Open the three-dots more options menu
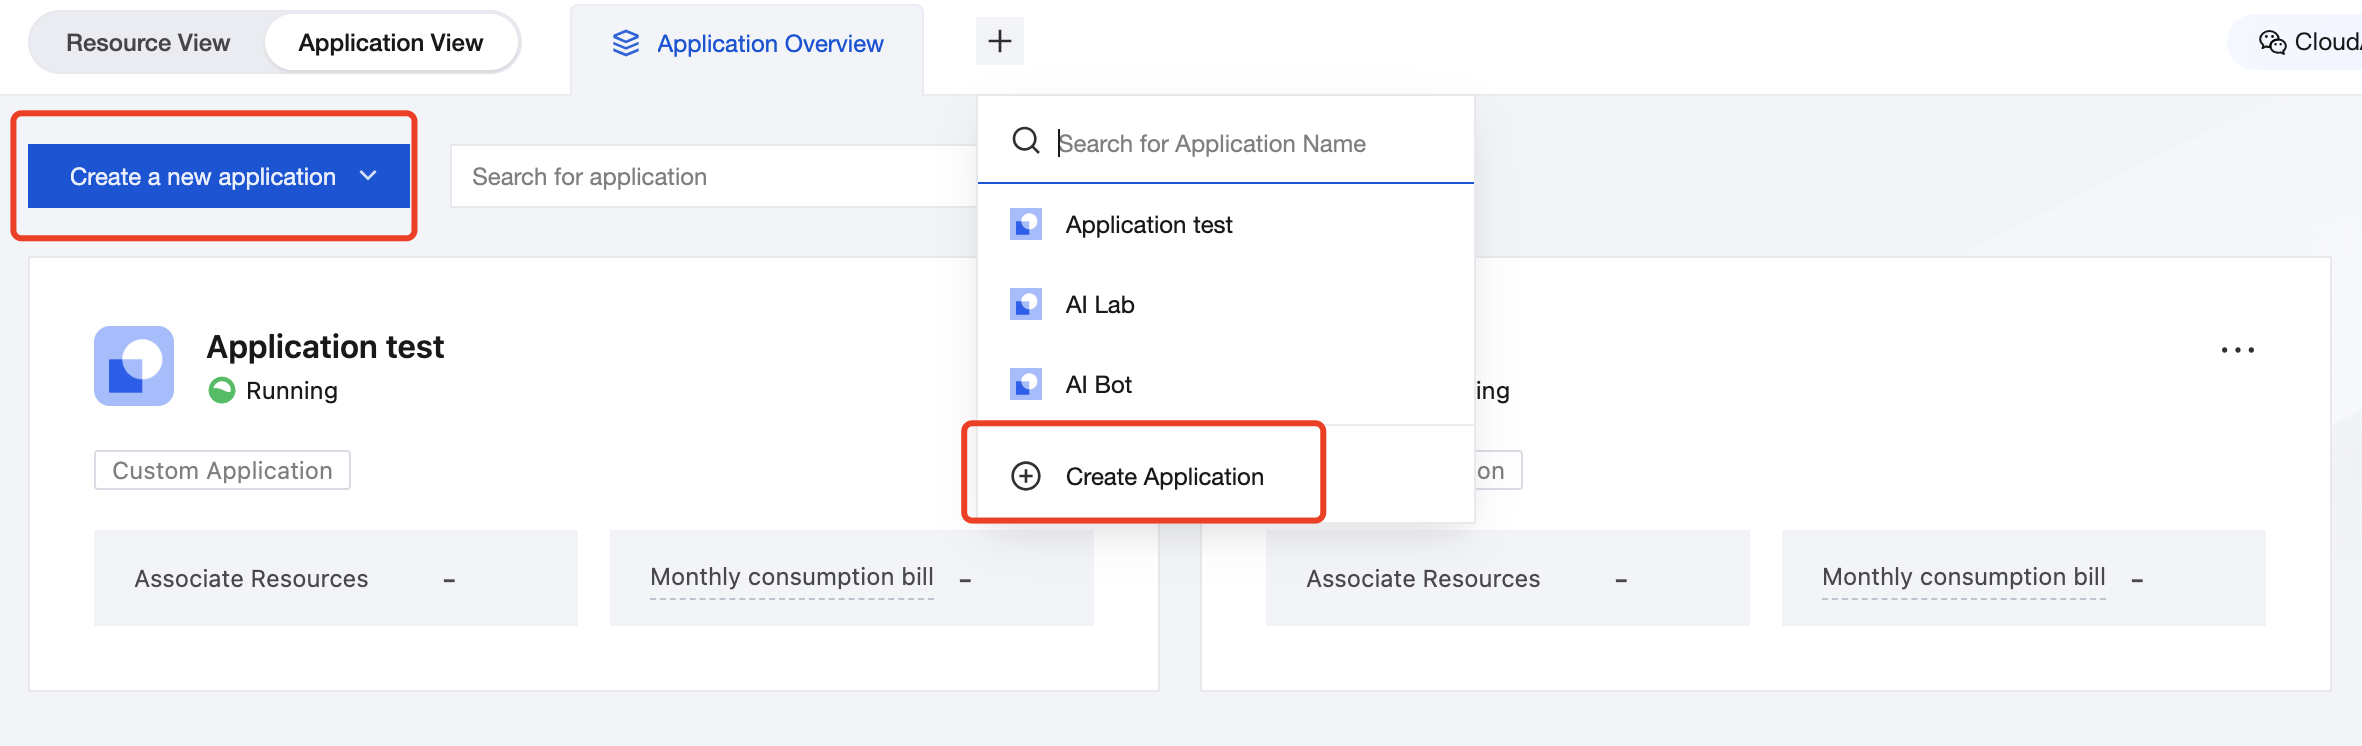 pyautogui.click(x=2237, y=350)
